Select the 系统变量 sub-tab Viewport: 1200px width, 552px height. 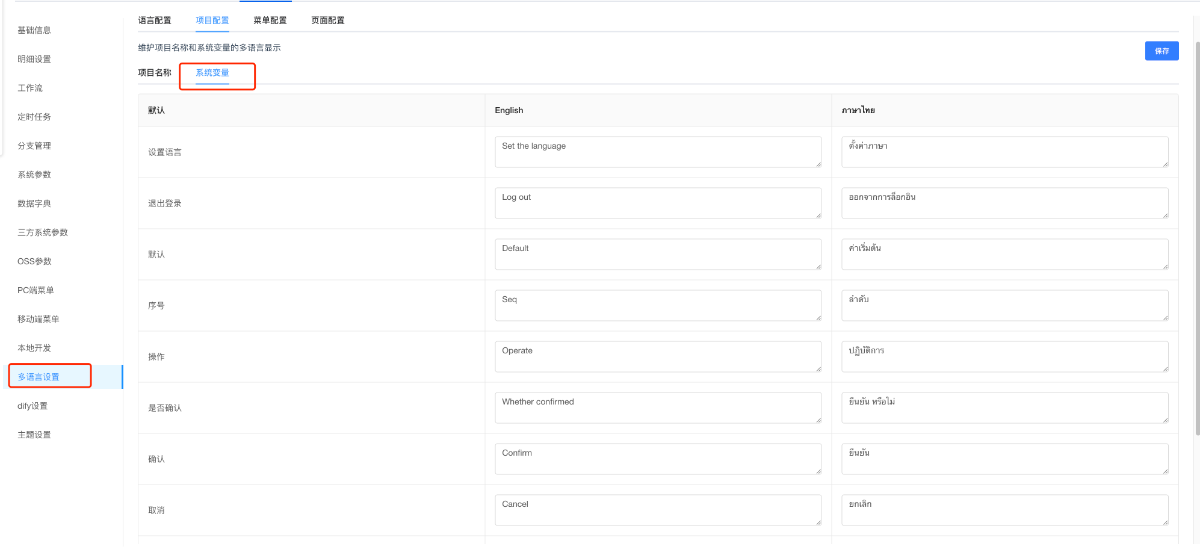(x=212, y=73)
